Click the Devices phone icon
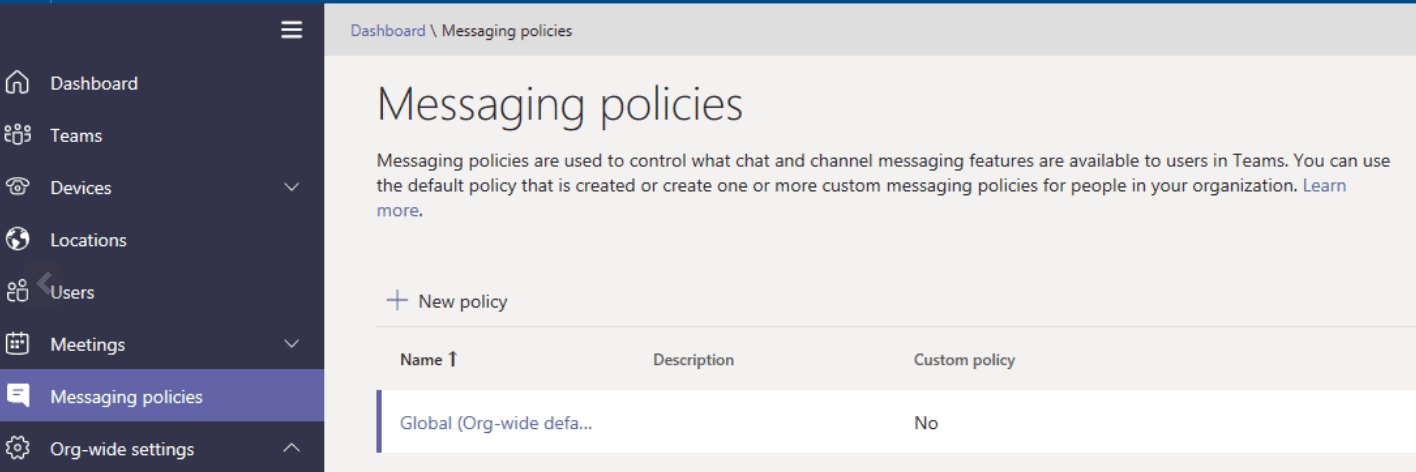The image size is (1416, 472). (17, 187)
